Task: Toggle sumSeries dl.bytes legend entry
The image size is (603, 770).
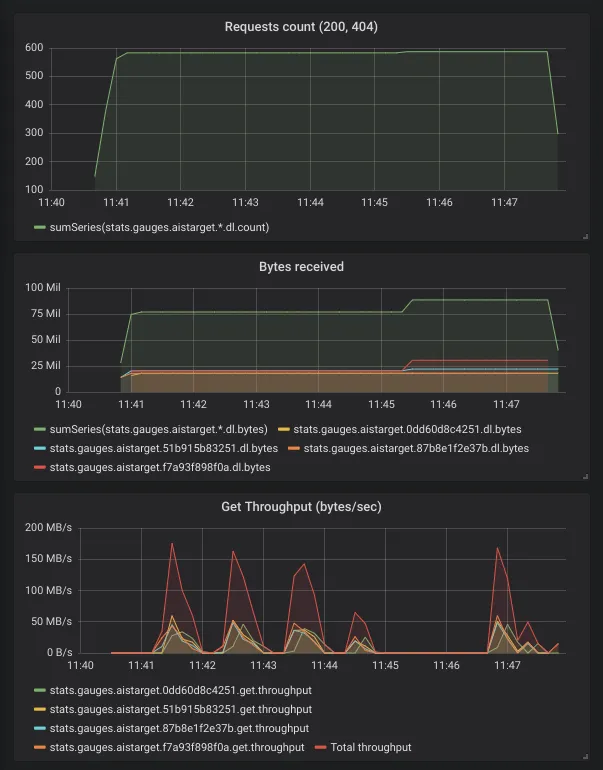Action: click(x=159, y=429)
